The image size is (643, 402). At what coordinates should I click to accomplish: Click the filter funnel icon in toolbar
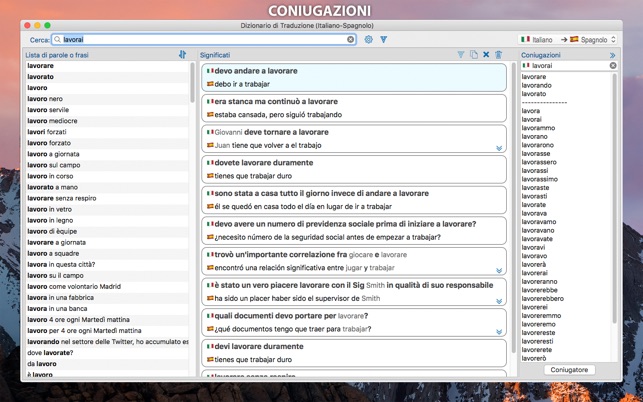(x=383, y=40)
